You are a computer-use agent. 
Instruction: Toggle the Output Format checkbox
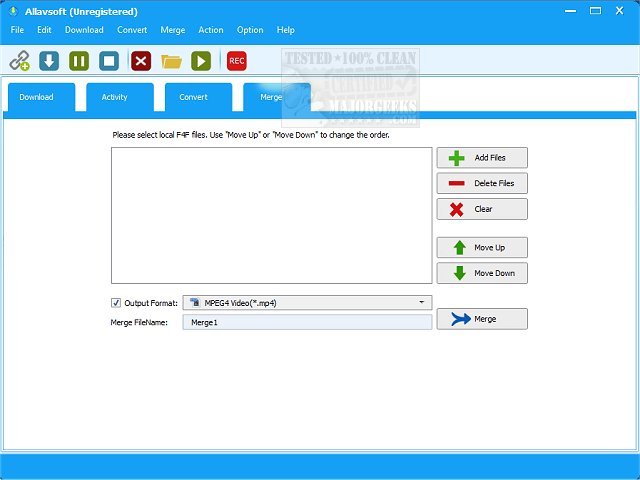[x=116, y=303]
